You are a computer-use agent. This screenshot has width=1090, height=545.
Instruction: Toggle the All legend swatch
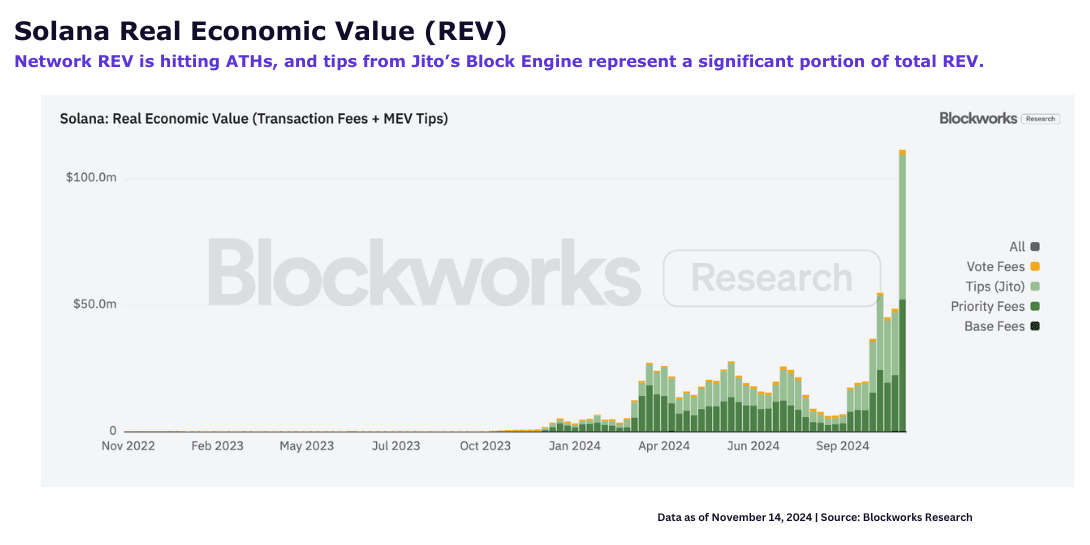click(1035, 247)
